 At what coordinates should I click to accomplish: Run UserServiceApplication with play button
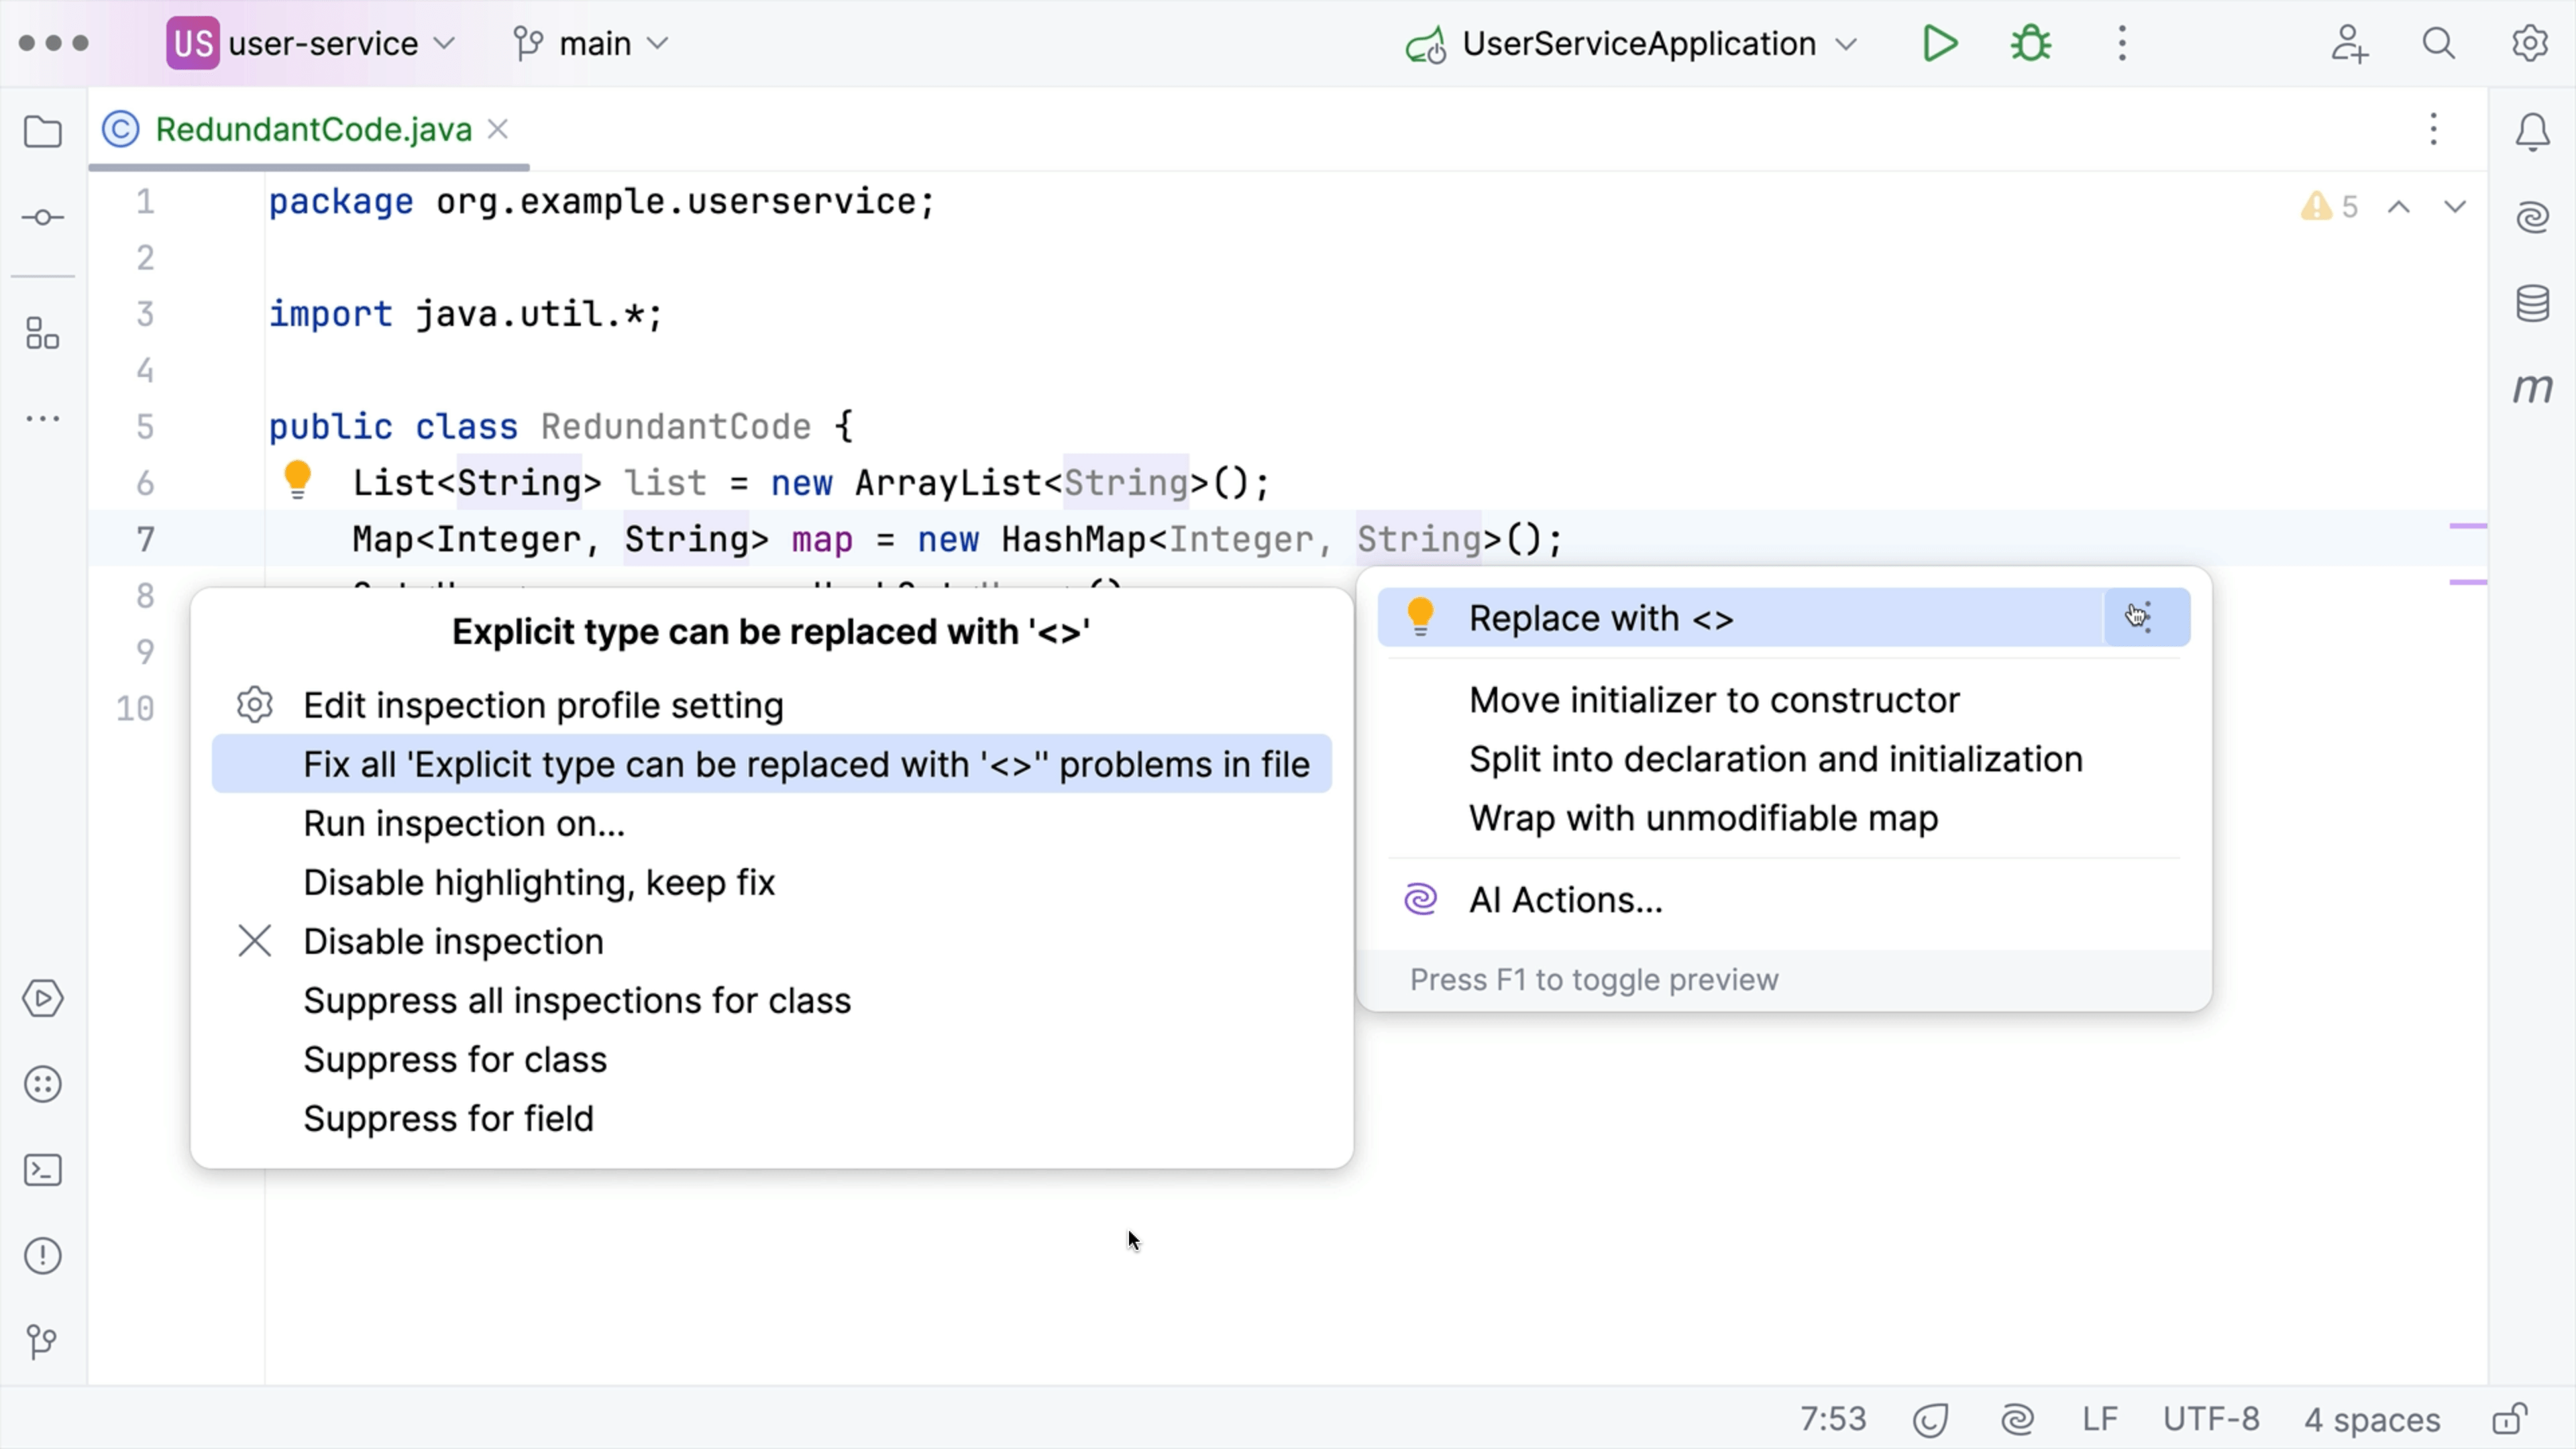point(1939,44)
